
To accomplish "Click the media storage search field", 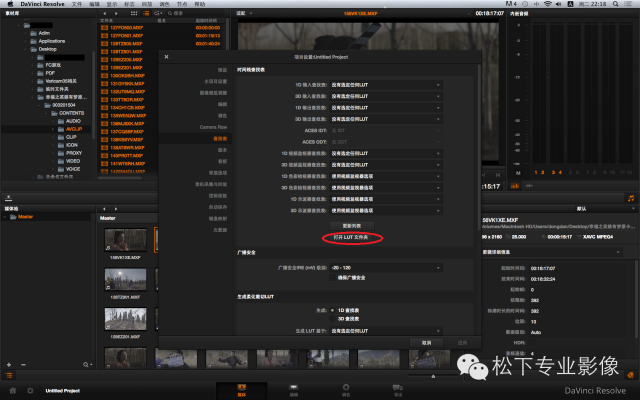I will (195, 13).
